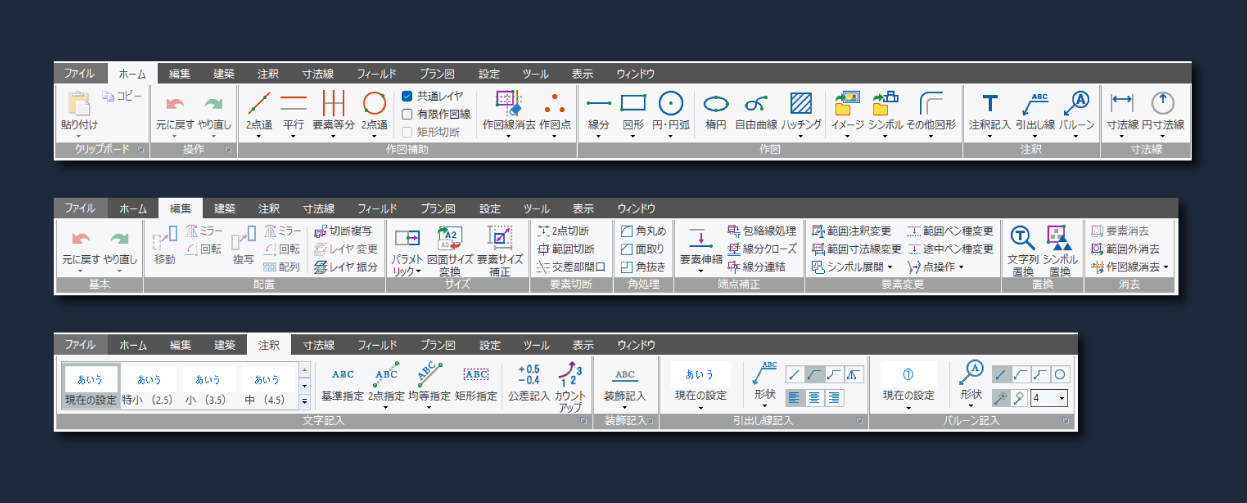Click the コピー icon in クリップボード group
The height and width of the screenshot is (503, 1247).
[109, 96]
